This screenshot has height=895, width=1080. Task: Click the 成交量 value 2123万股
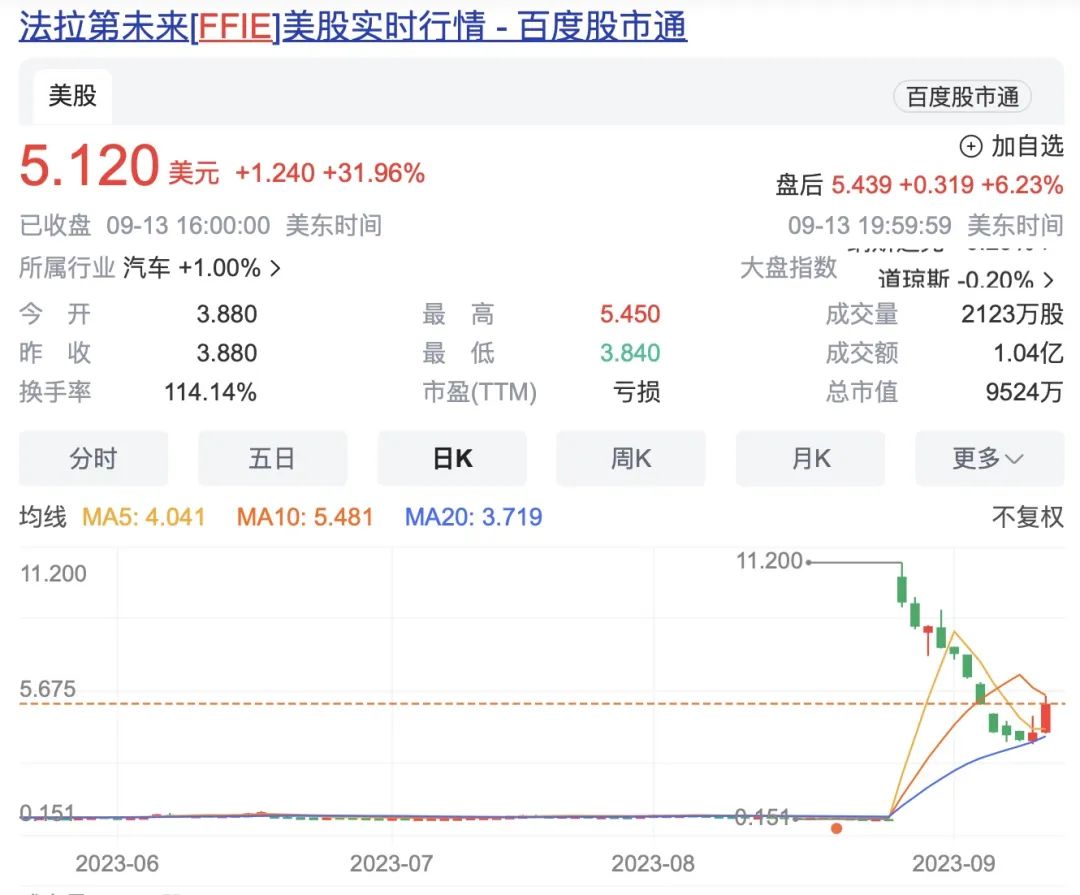1012,314
